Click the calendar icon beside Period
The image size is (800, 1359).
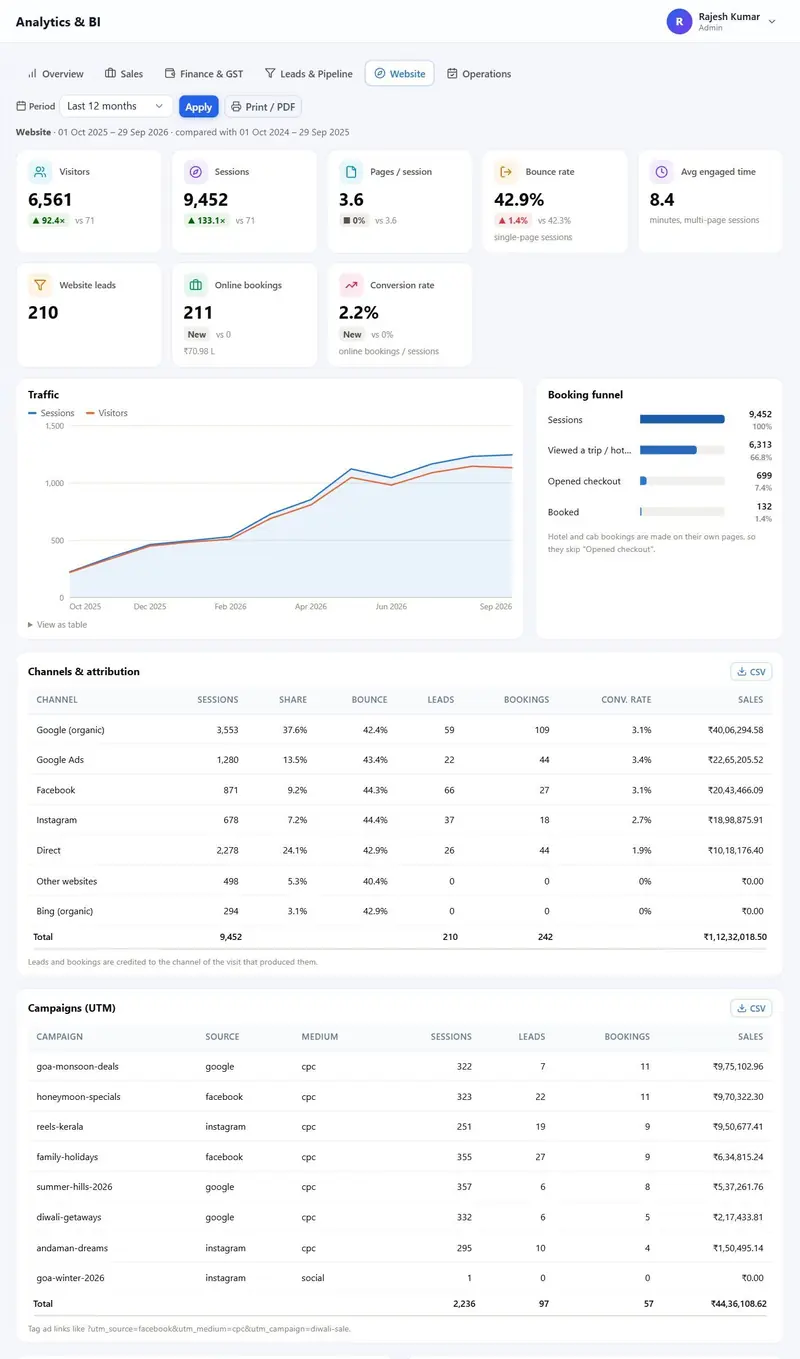[x=21, y=106]
